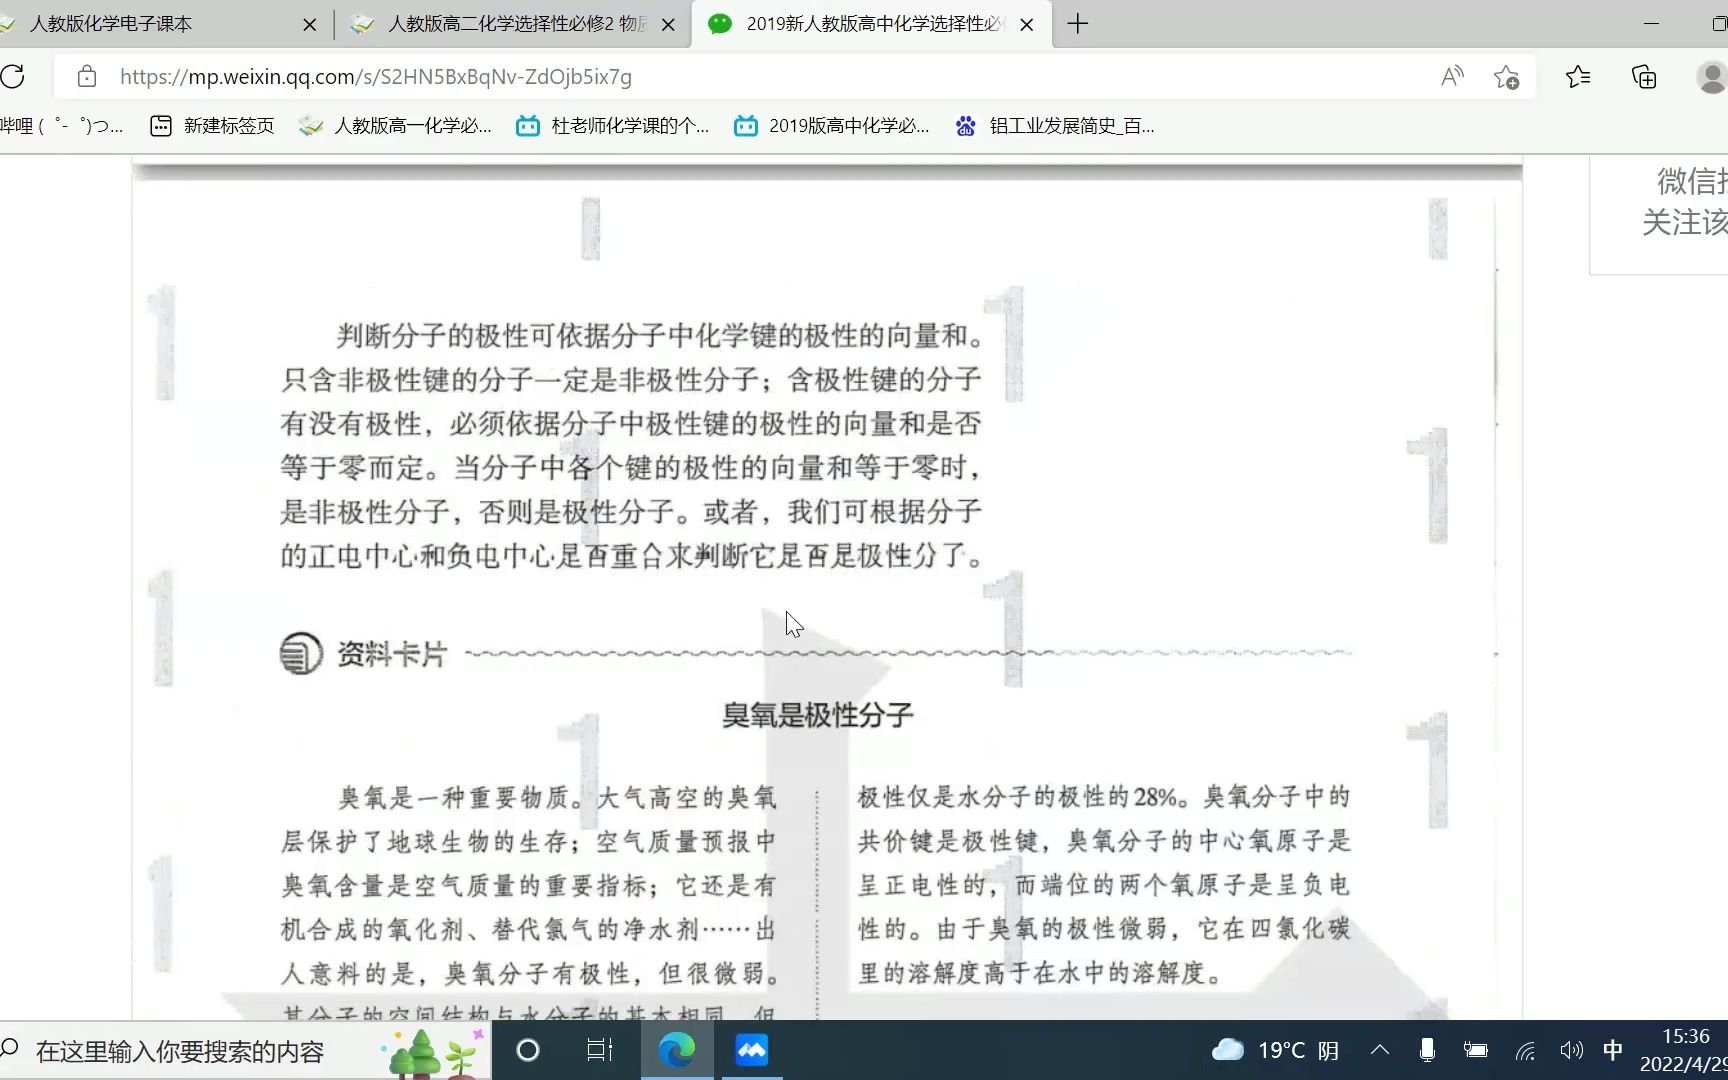This screenshot has height=1080, width=1728.
Task: Add this page to favorites via star icon
Action: coord(1506,76)
